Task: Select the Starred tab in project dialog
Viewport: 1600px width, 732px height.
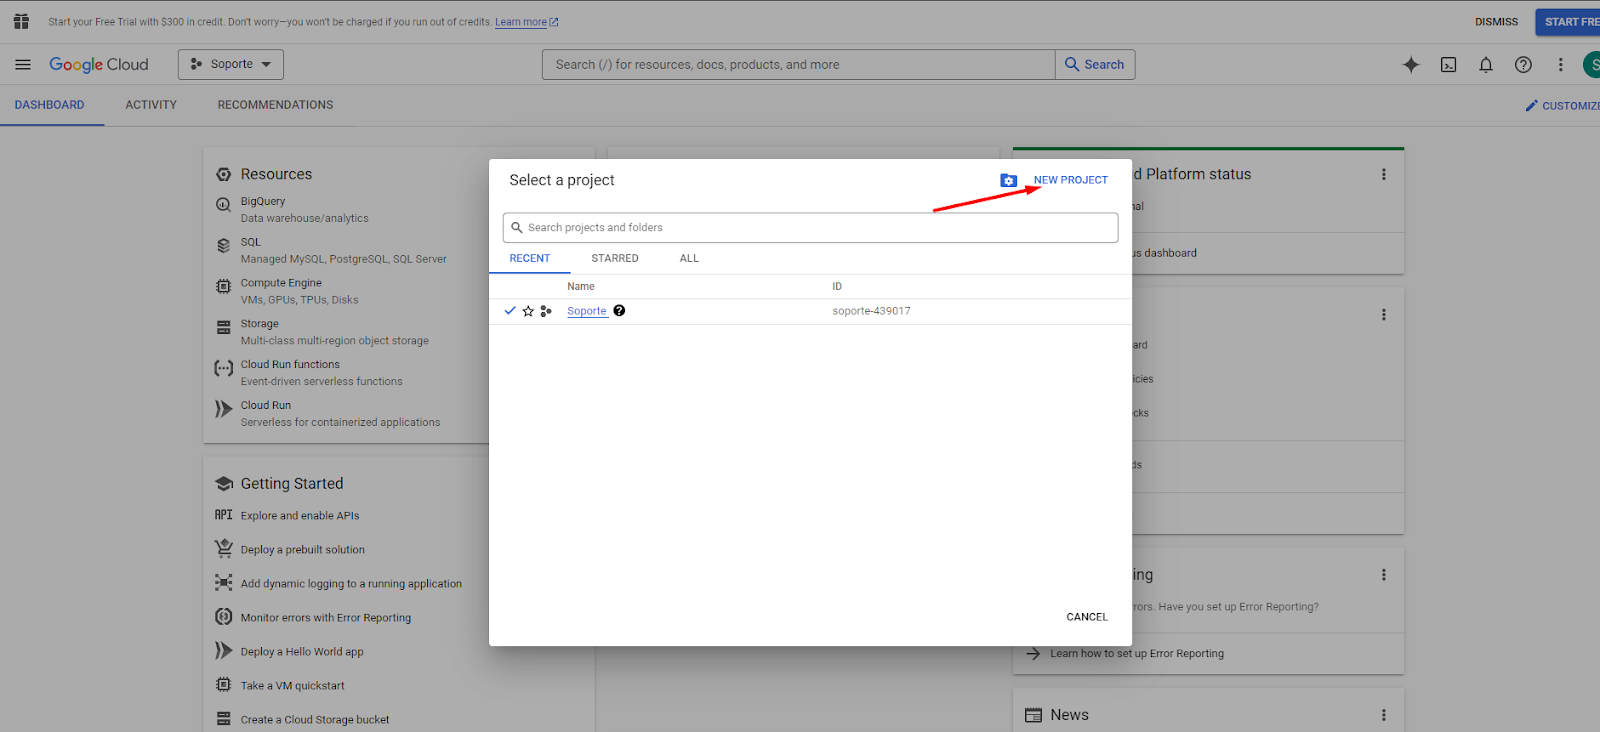Action: [615, 258]
